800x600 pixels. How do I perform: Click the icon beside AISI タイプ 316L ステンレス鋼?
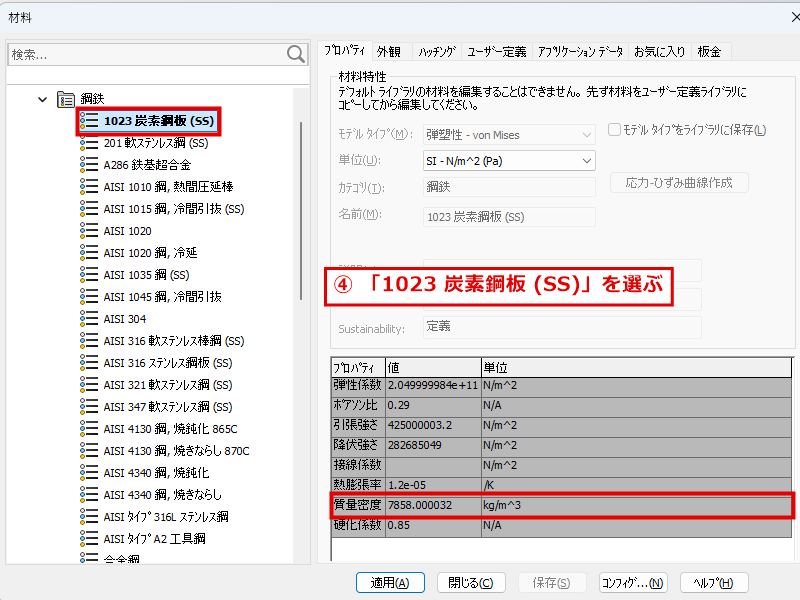tap(89, 517)
